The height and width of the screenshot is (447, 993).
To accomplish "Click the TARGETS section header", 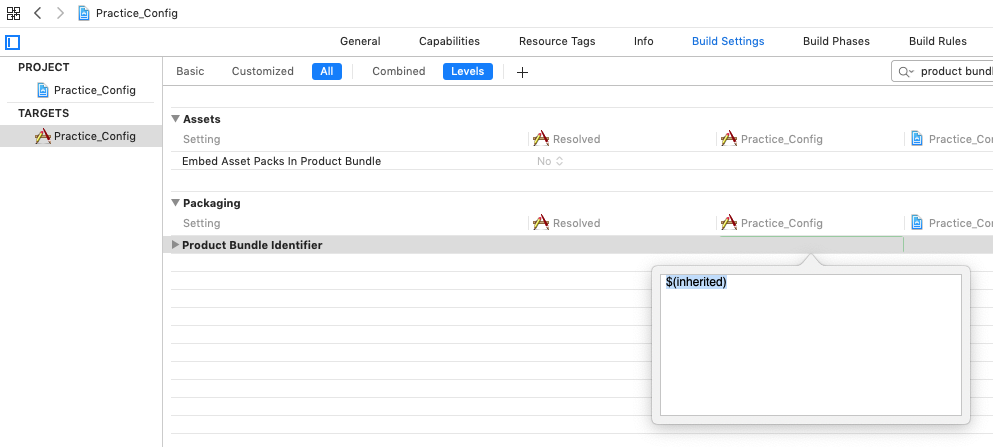I will point(44,113).
